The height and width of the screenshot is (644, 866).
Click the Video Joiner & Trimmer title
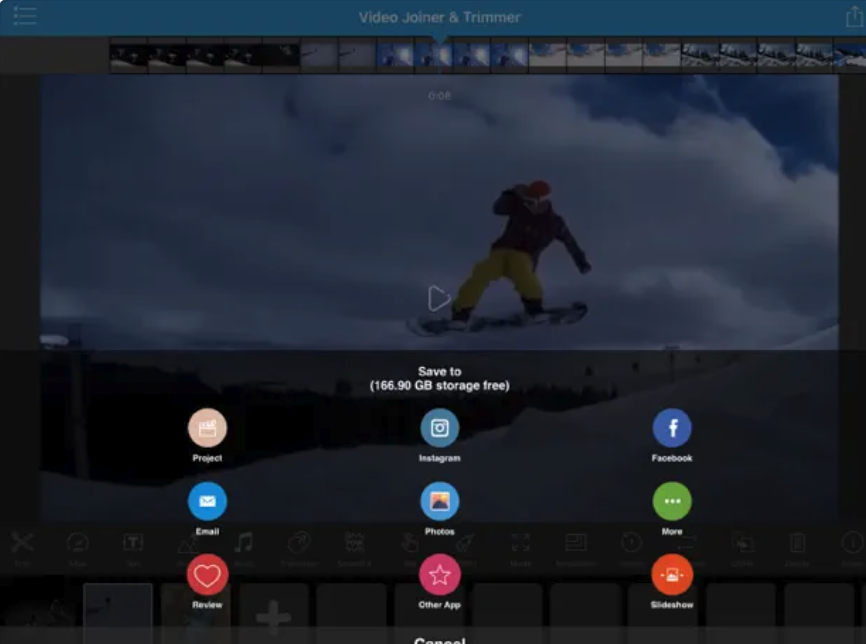(x=440, y=17)
